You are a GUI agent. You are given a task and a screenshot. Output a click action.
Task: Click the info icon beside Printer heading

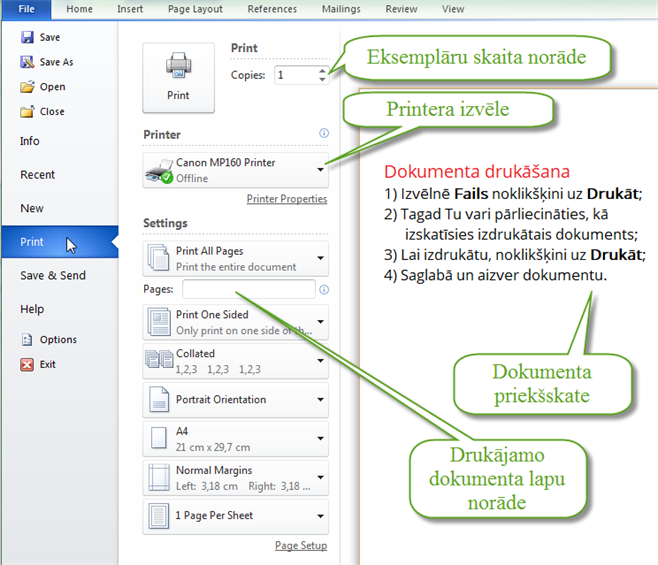coord(323,133)
